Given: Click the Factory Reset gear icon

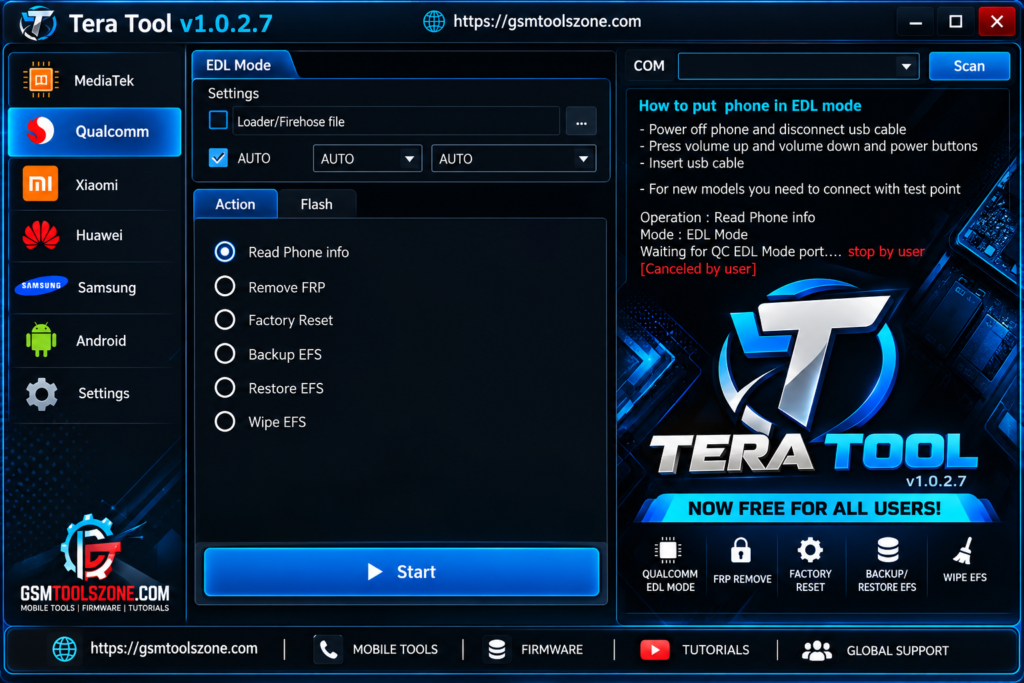Looking at the screenshot, I should pyautogui.click(x=810, y=550).
